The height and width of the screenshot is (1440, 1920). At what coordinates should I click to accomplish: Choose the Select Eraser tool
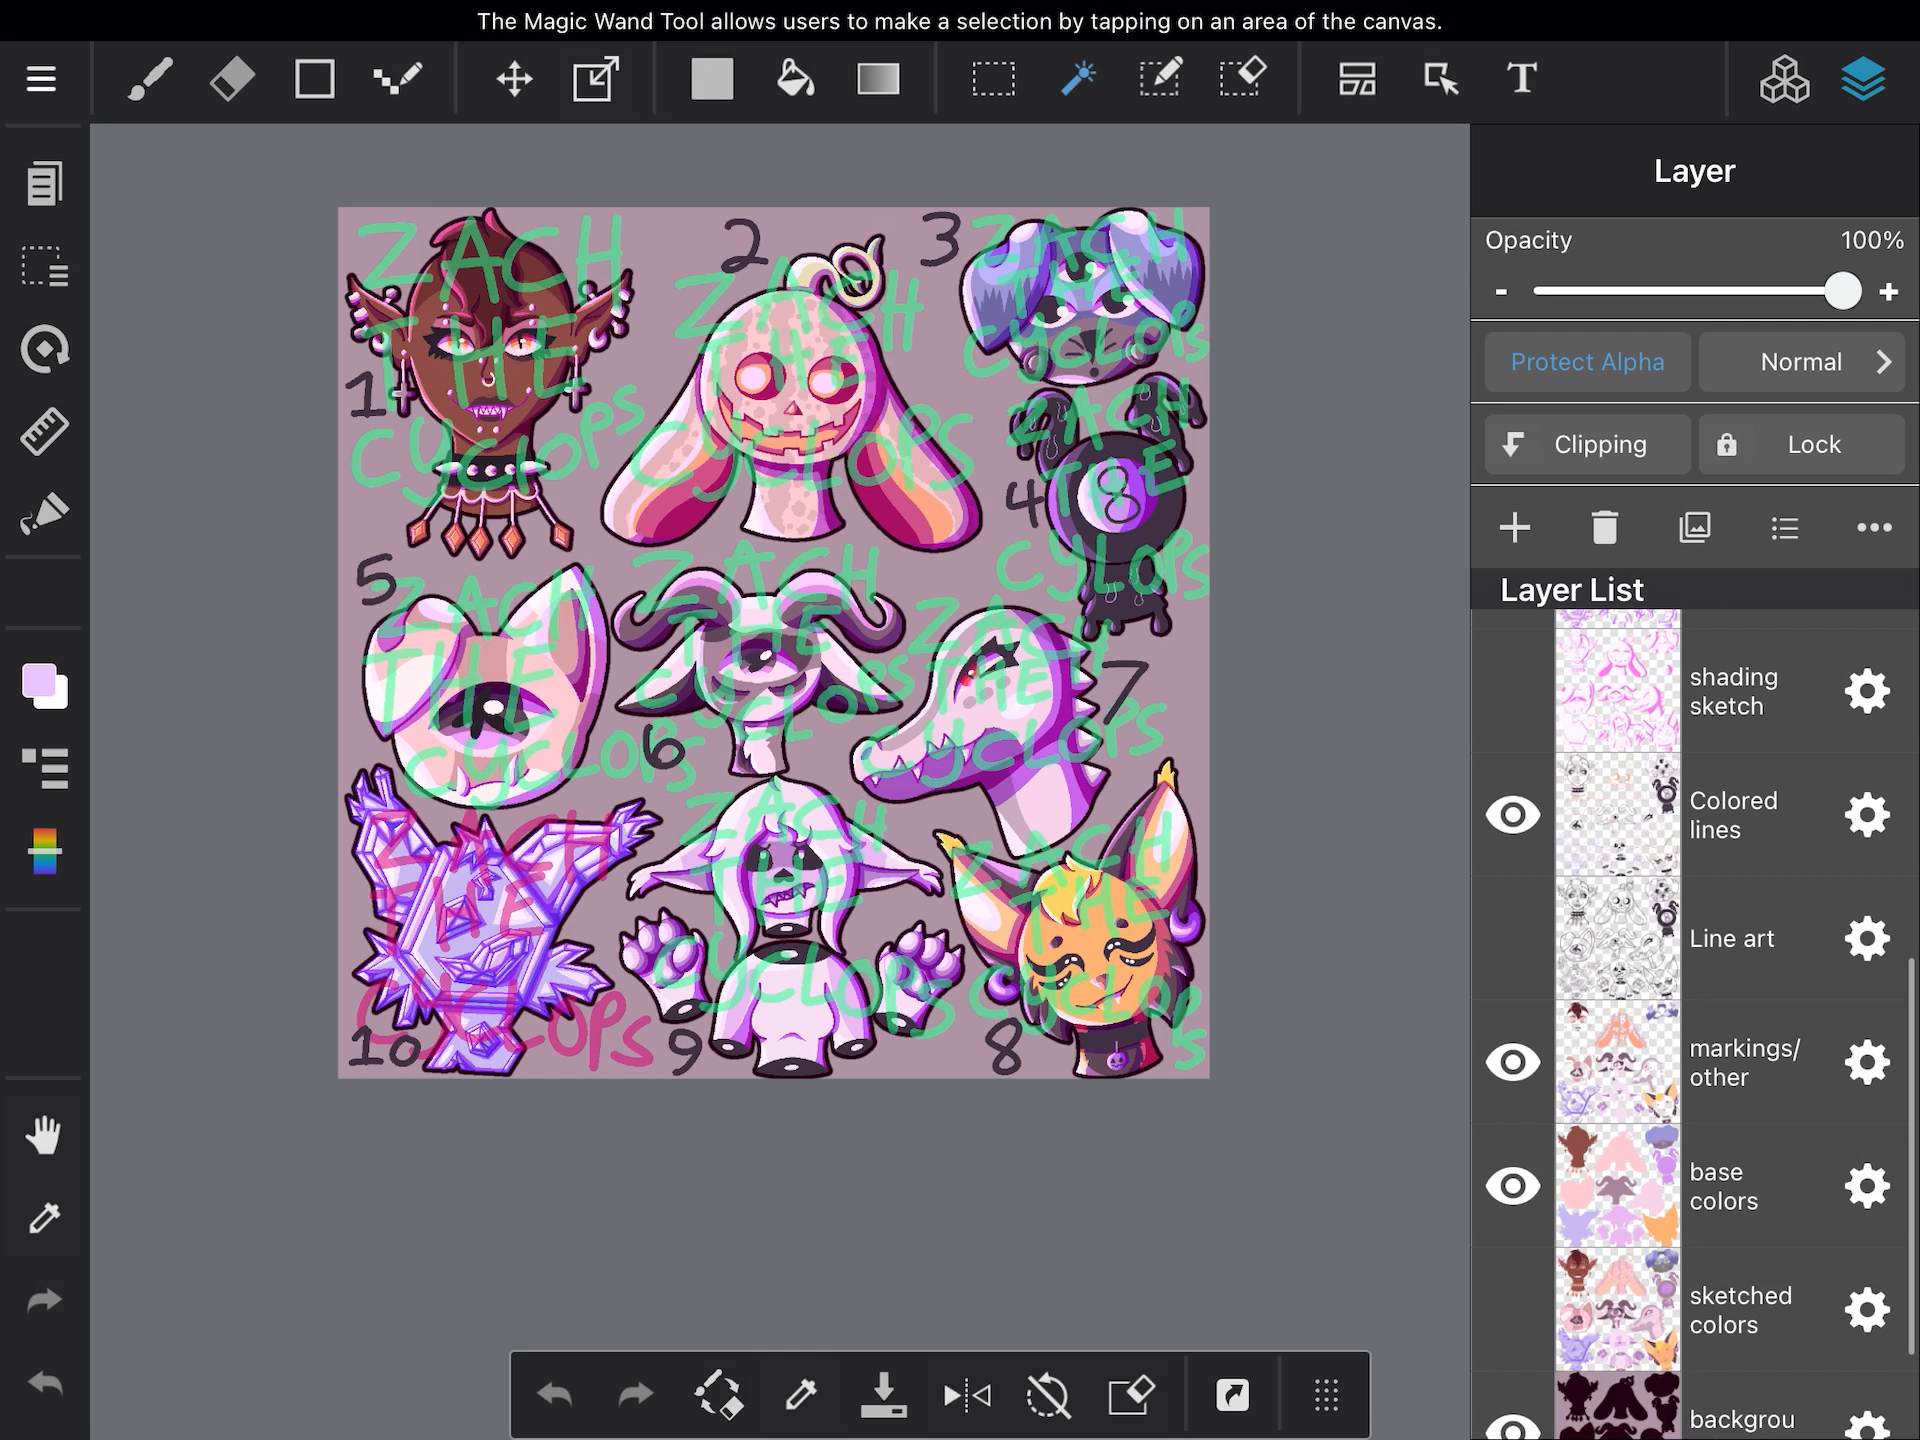1243,79
